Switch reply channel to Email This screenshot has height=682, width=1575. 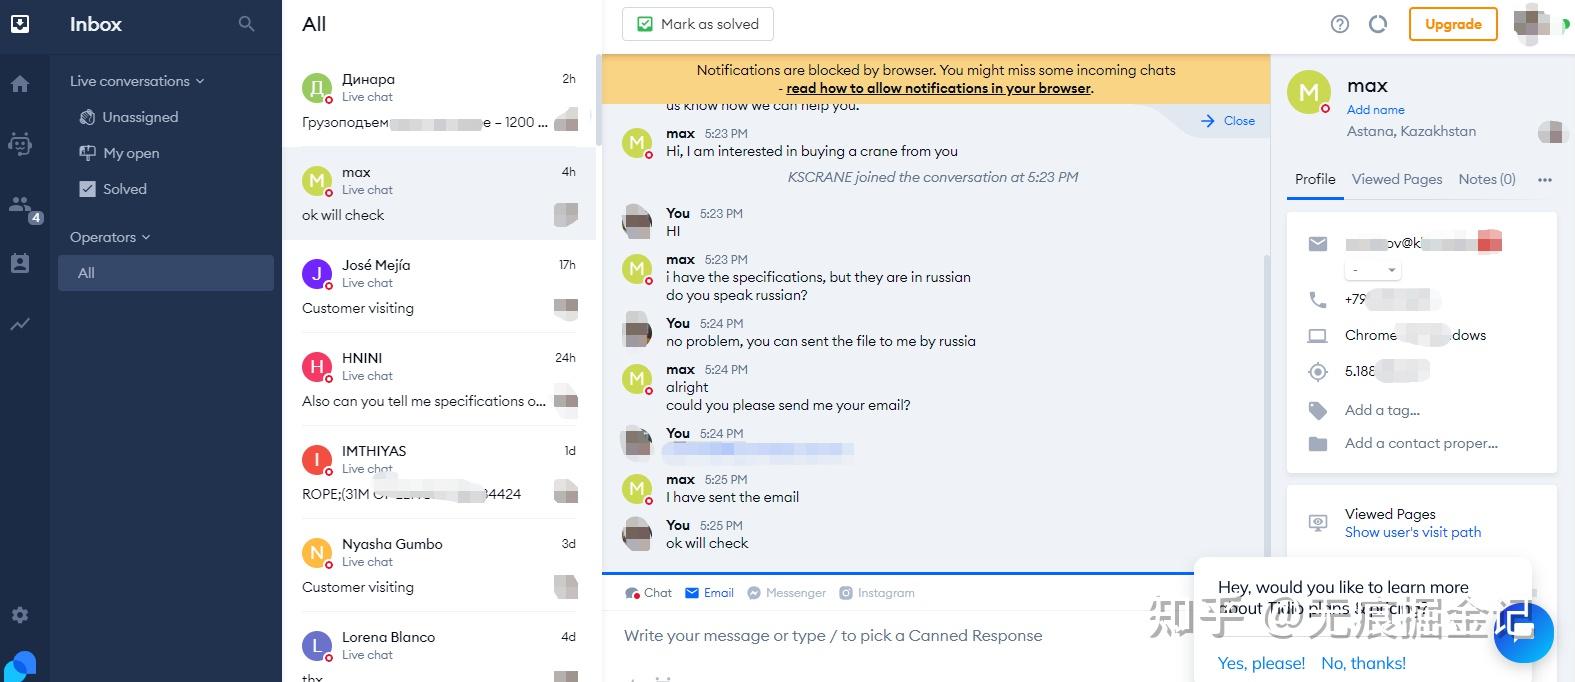710,593
